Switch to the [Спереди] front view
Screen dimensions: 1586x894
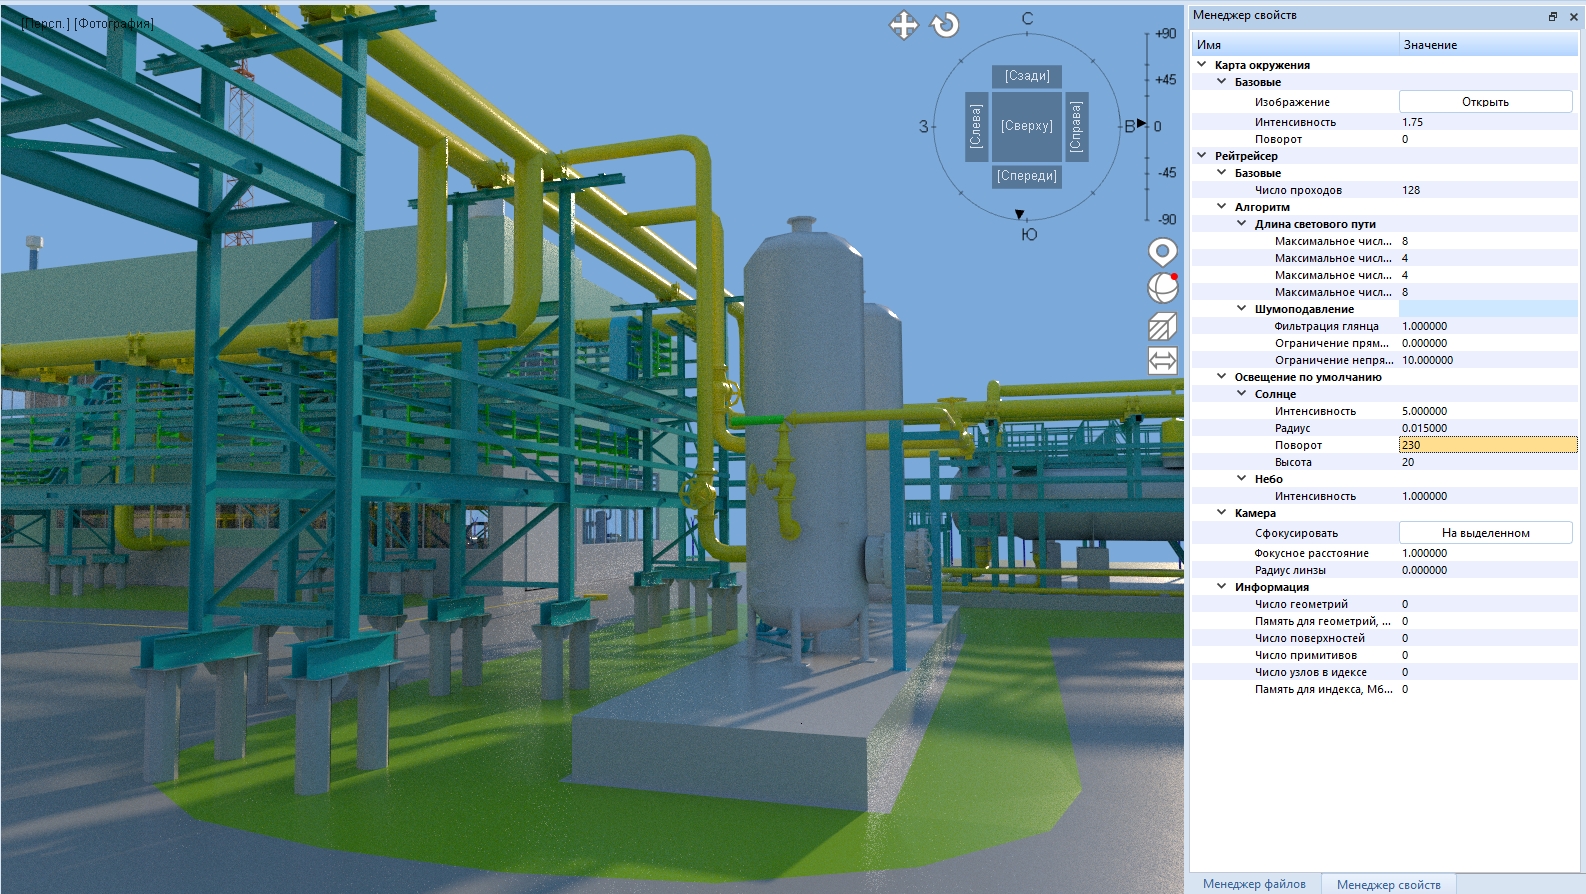click(x=1026, y=176)
